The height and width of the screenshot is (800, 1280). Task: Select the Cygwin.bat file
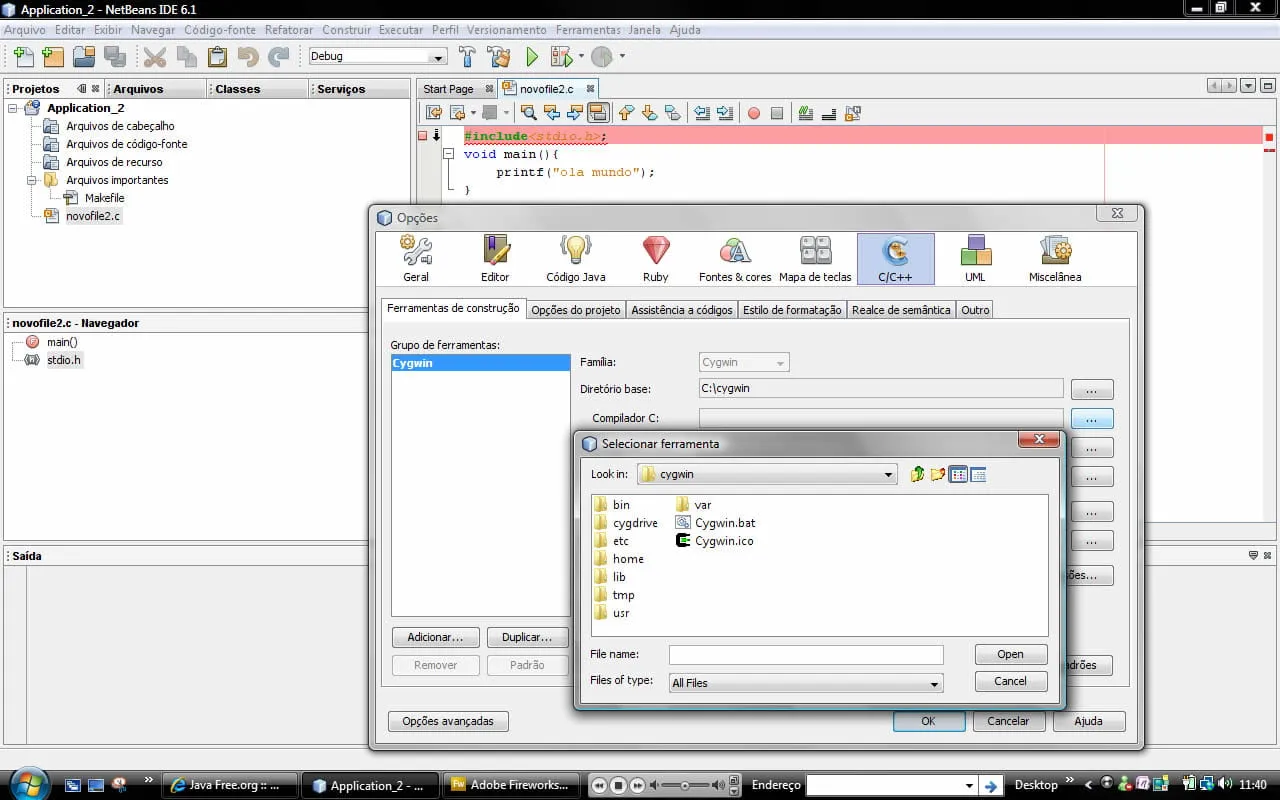point(716,523)
